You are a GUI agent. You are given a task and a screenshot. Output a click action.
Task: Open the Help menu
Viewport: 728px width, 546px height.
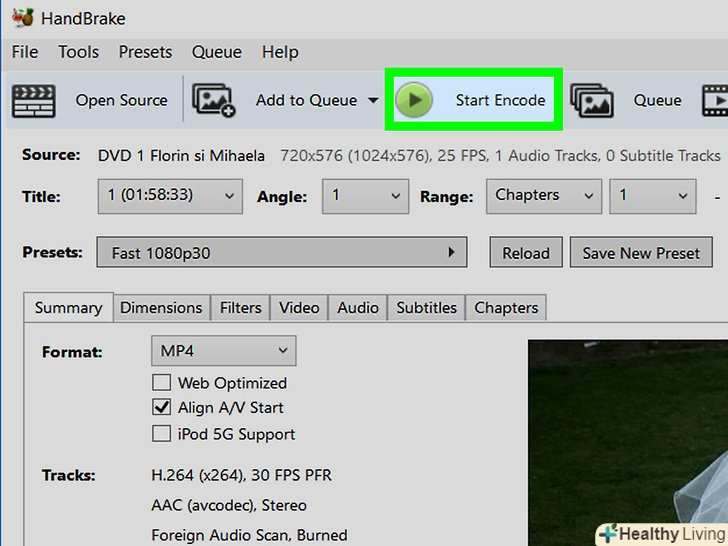(x=280, y=52)
